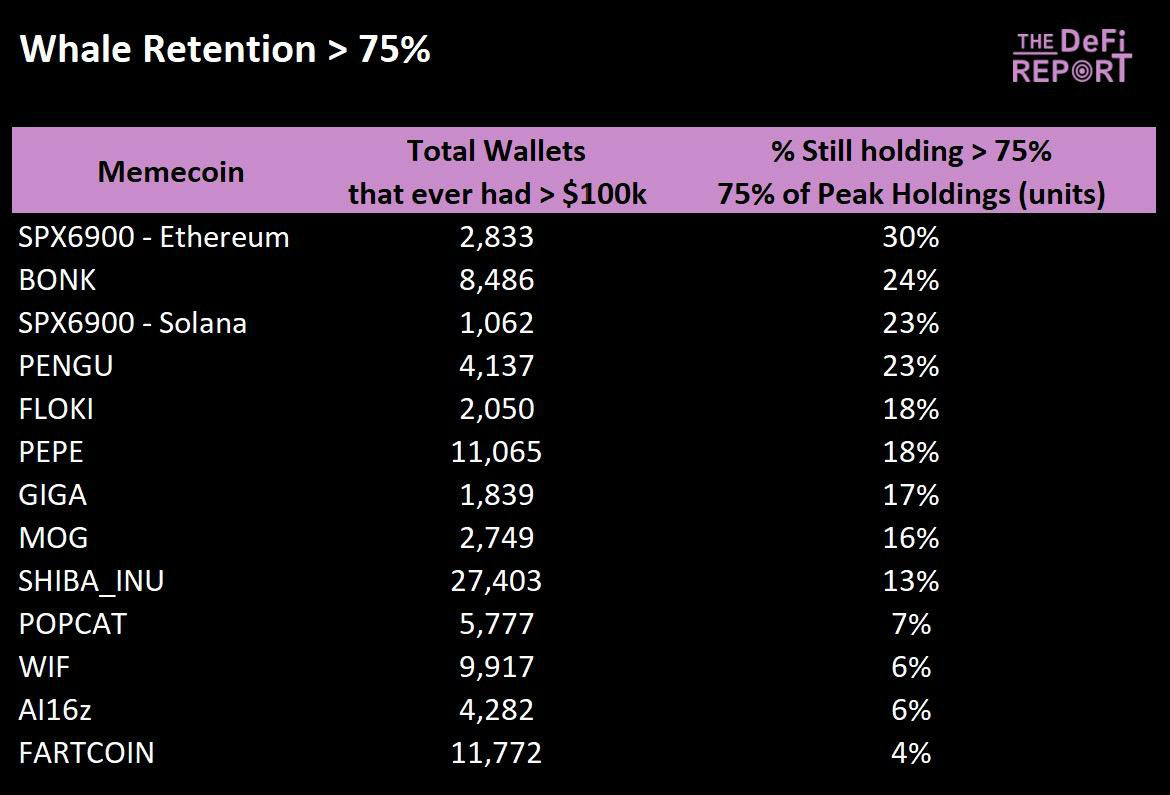Click SHIBA_INU's 27,403 wallet count
Viewport: 1170px width, 795px height.
[497, 581]
